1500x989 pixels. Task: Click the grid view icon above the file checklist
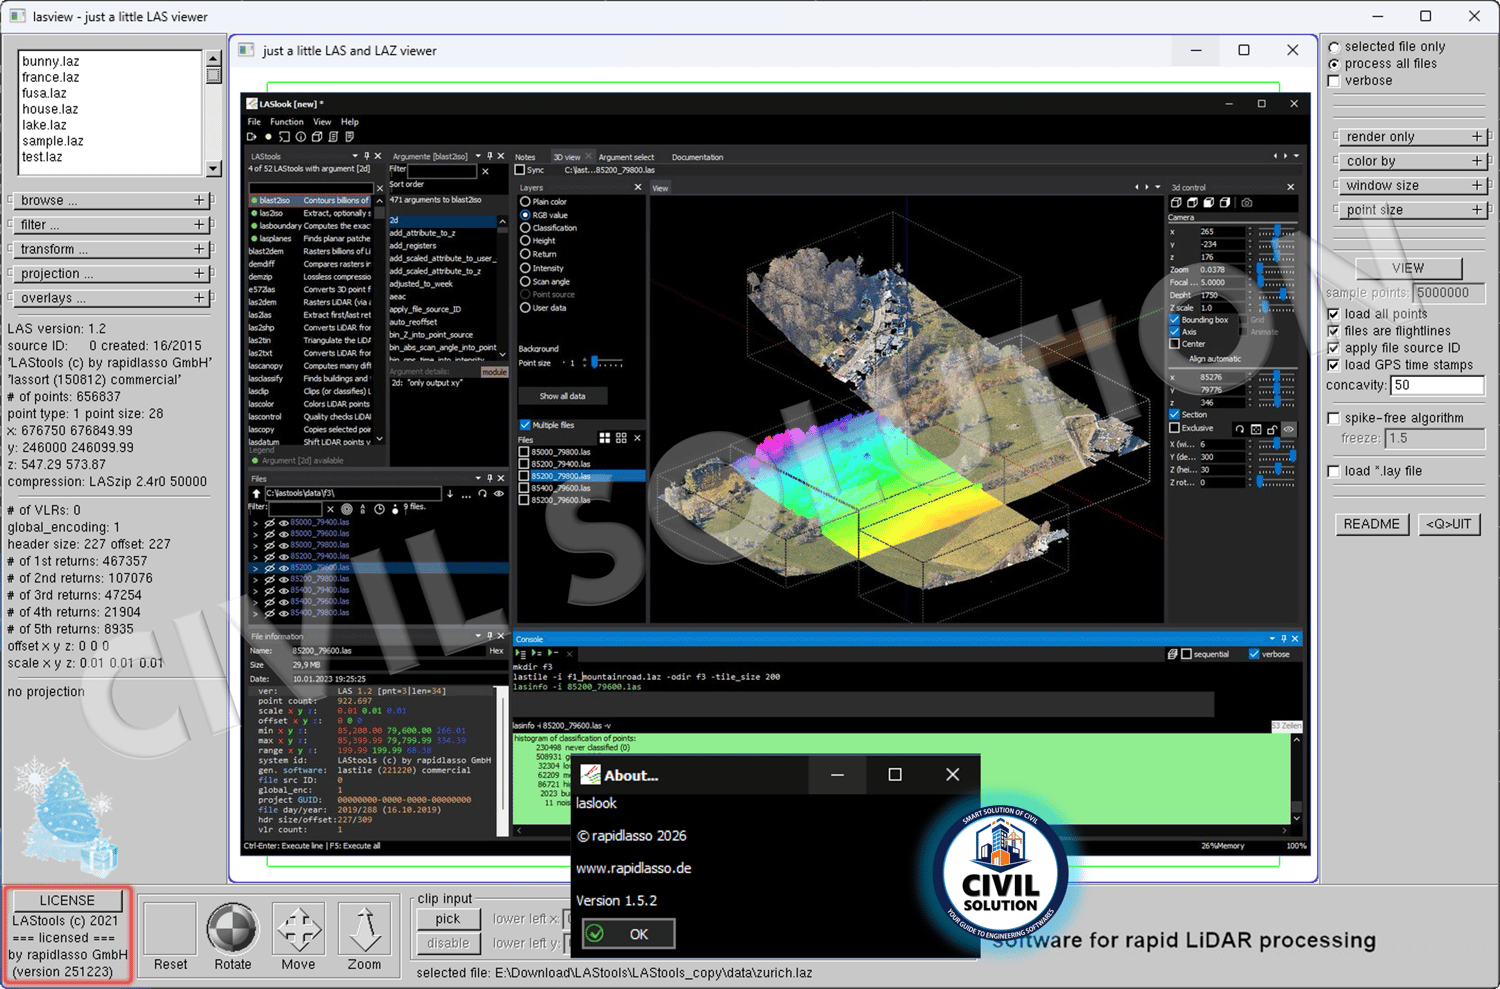click(604, 438)
